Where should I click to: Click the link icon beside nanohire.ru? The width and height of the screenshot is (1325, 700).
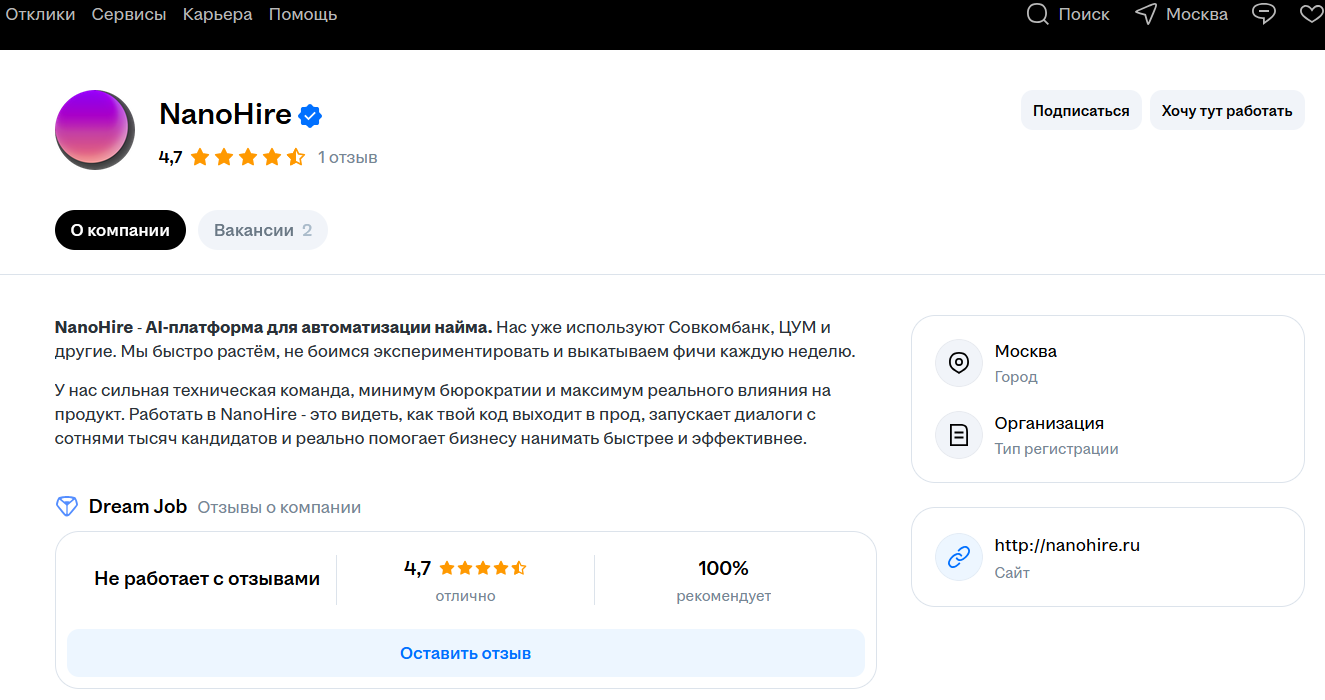(959, 557)
